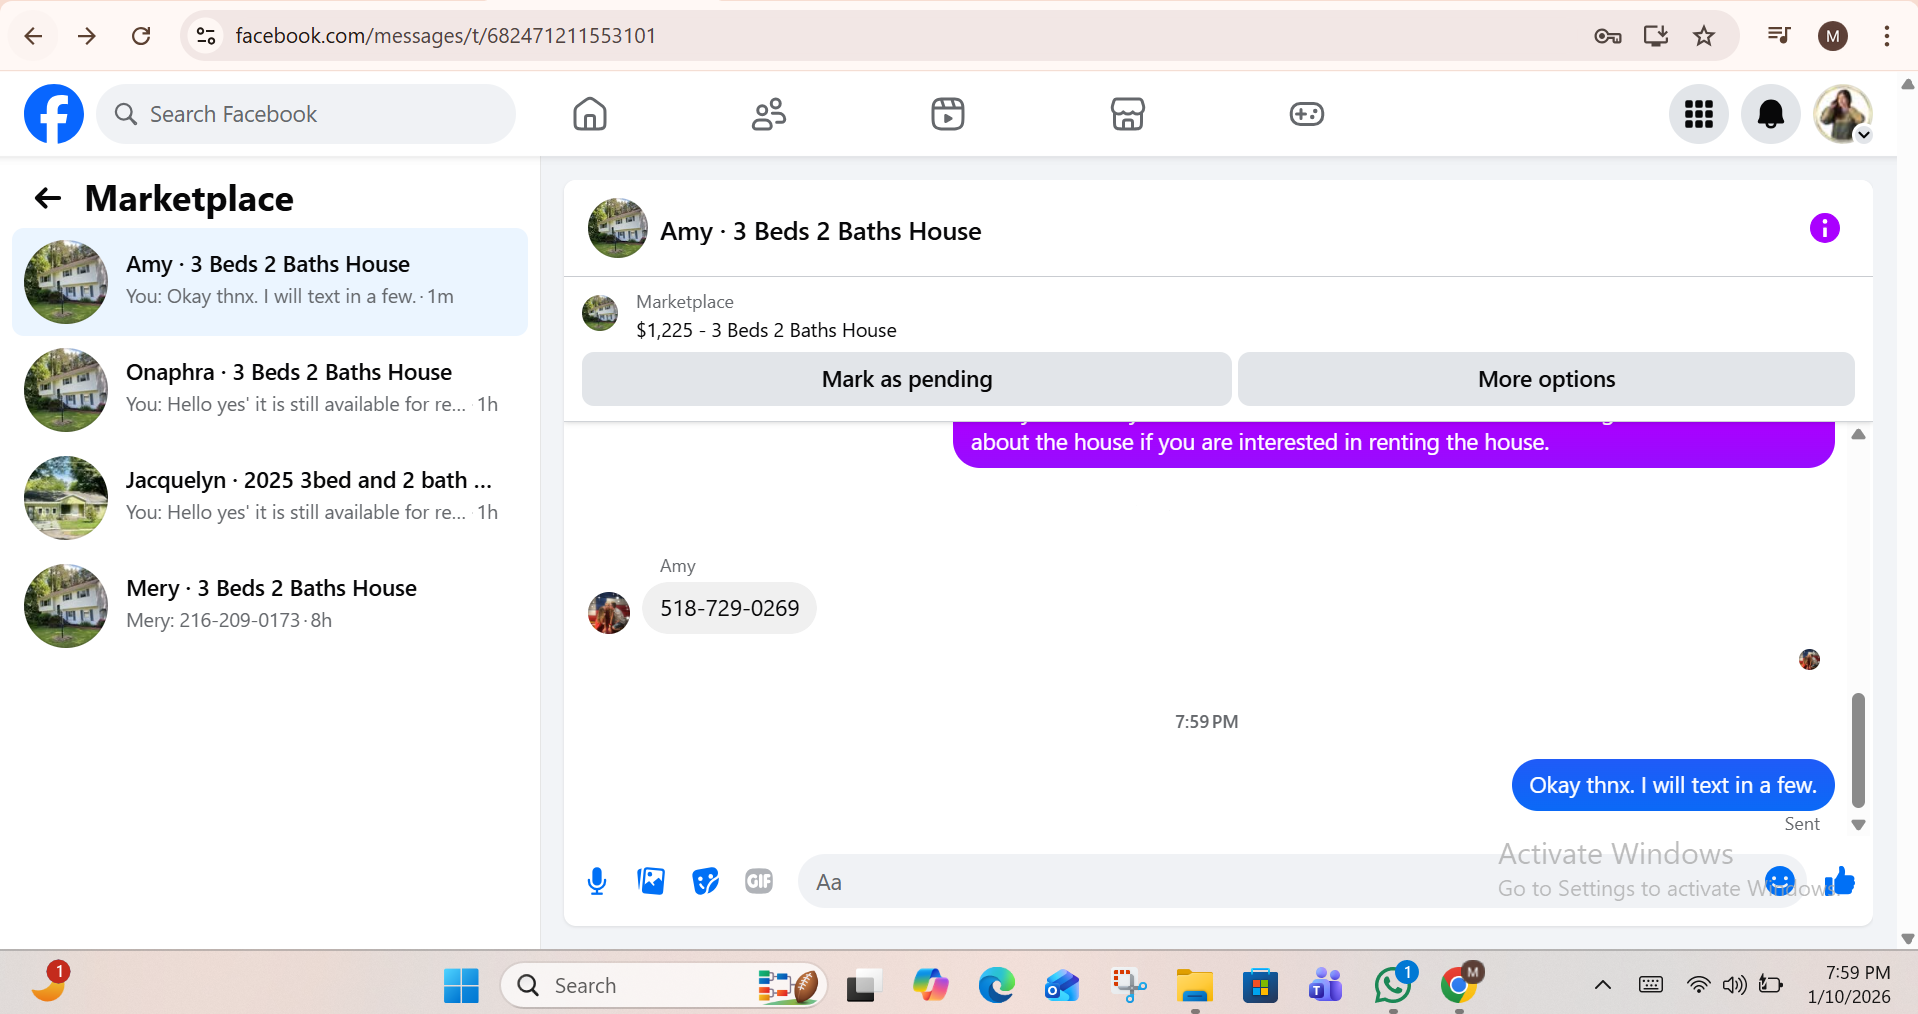Click the taskbar Search box

pyautogui.click(x=663, y=985)
